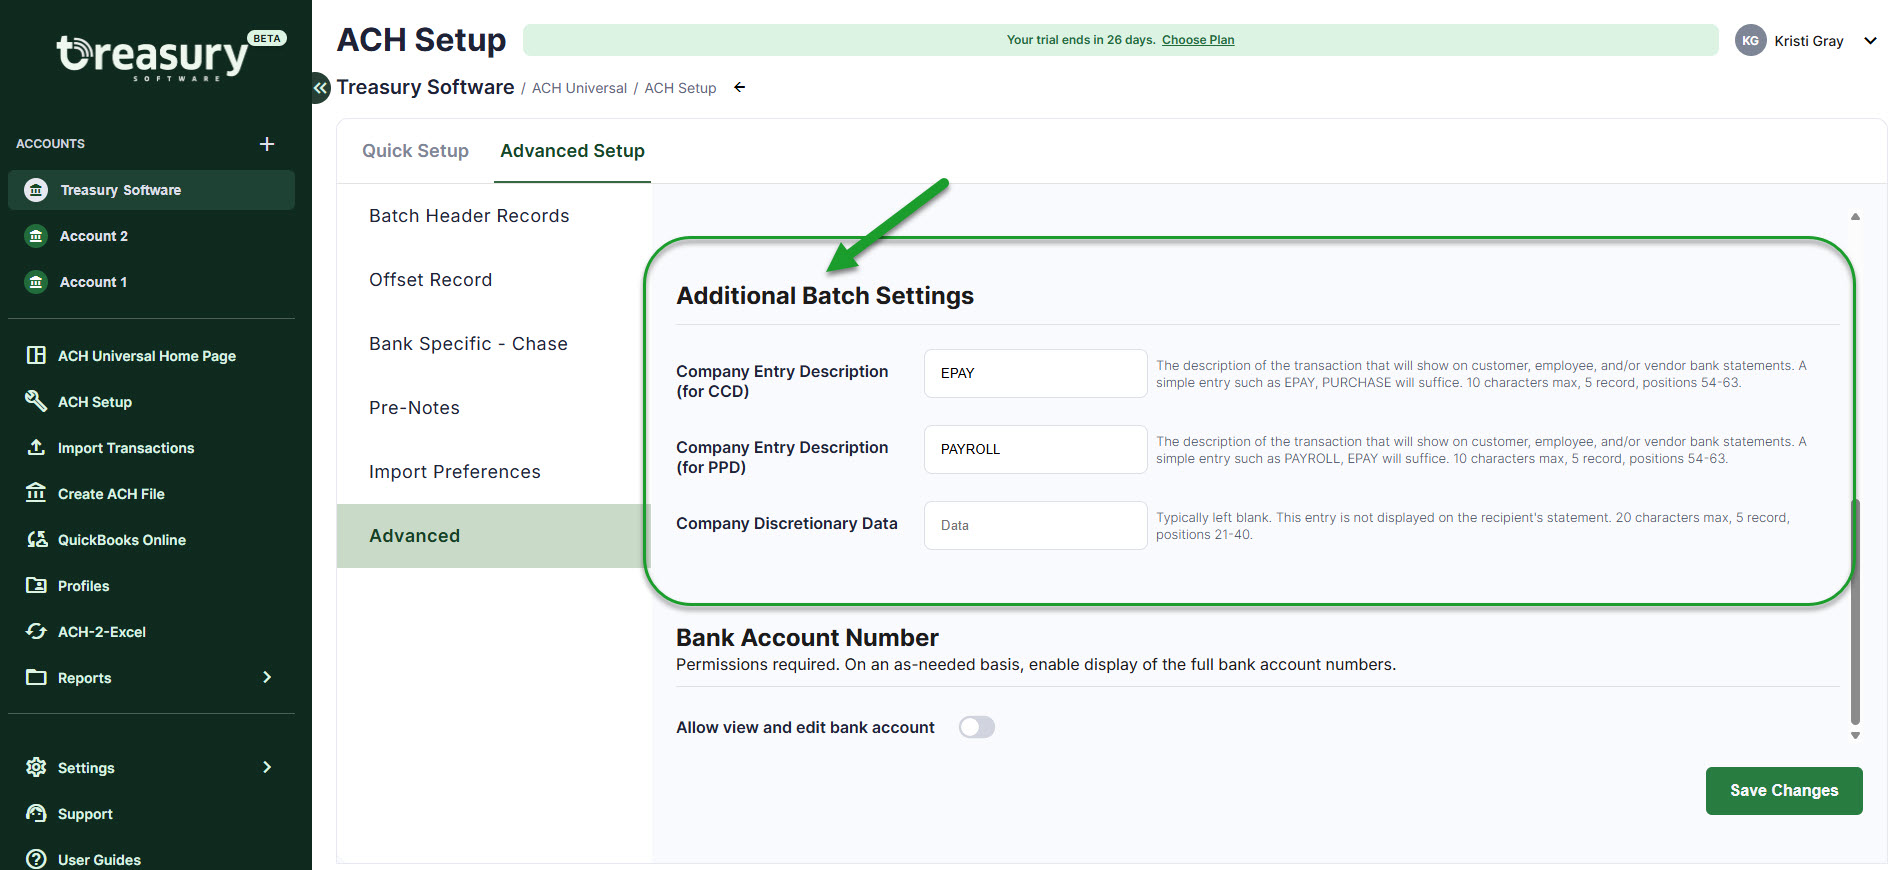Go back using breadcrumb arrow icon
1889x870 pixels.
740,87
